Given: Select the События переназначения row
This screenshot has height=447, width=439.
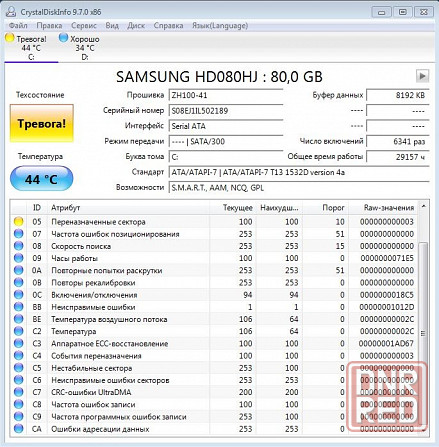Looking at the screenshot, I should [214, 356].
